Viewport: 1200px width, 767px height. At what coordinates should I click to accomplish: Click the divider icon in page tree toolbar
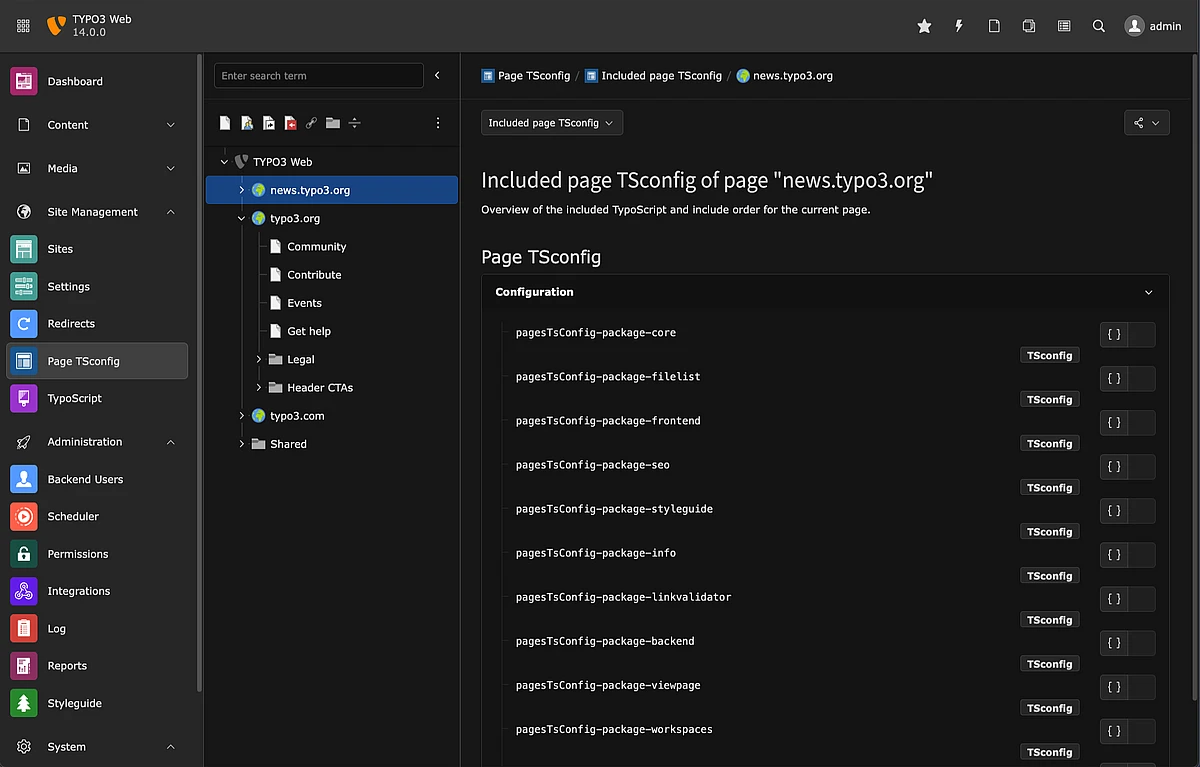354,123
